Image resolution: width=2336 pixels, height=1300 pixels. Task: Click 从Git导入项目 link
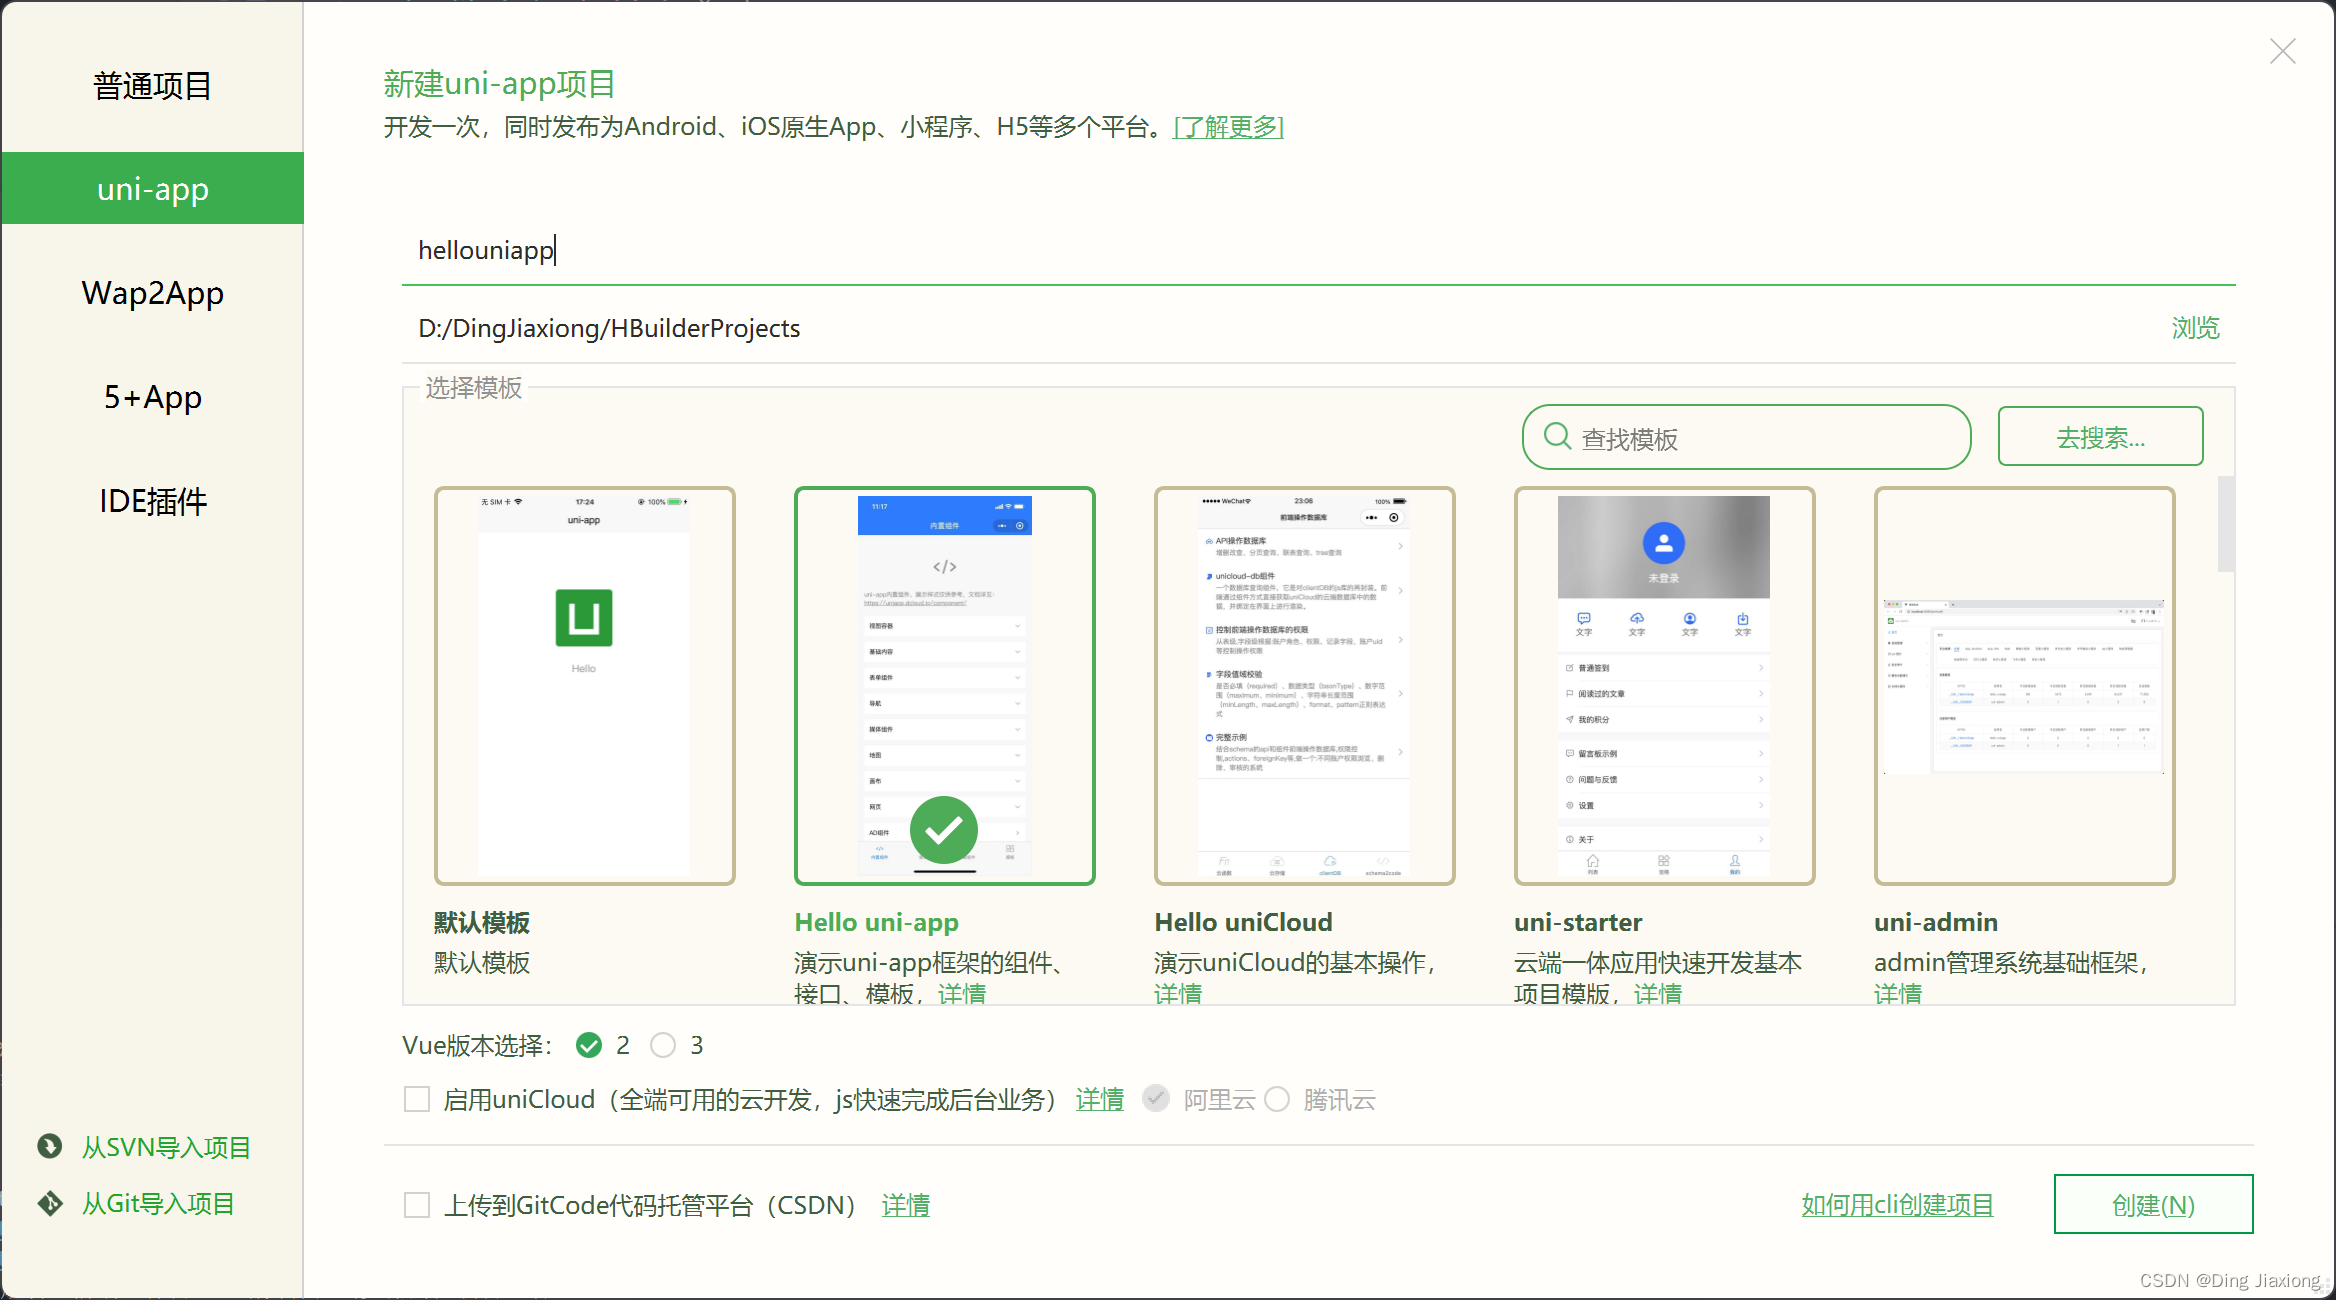[158, 1203]
